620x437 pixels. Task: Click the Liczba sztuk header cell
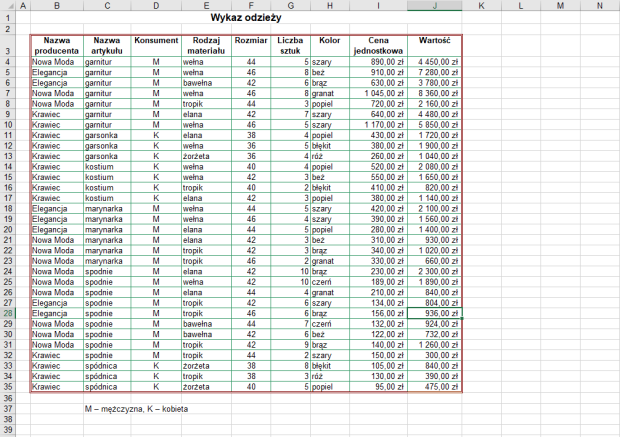click(x=290, y=45)
